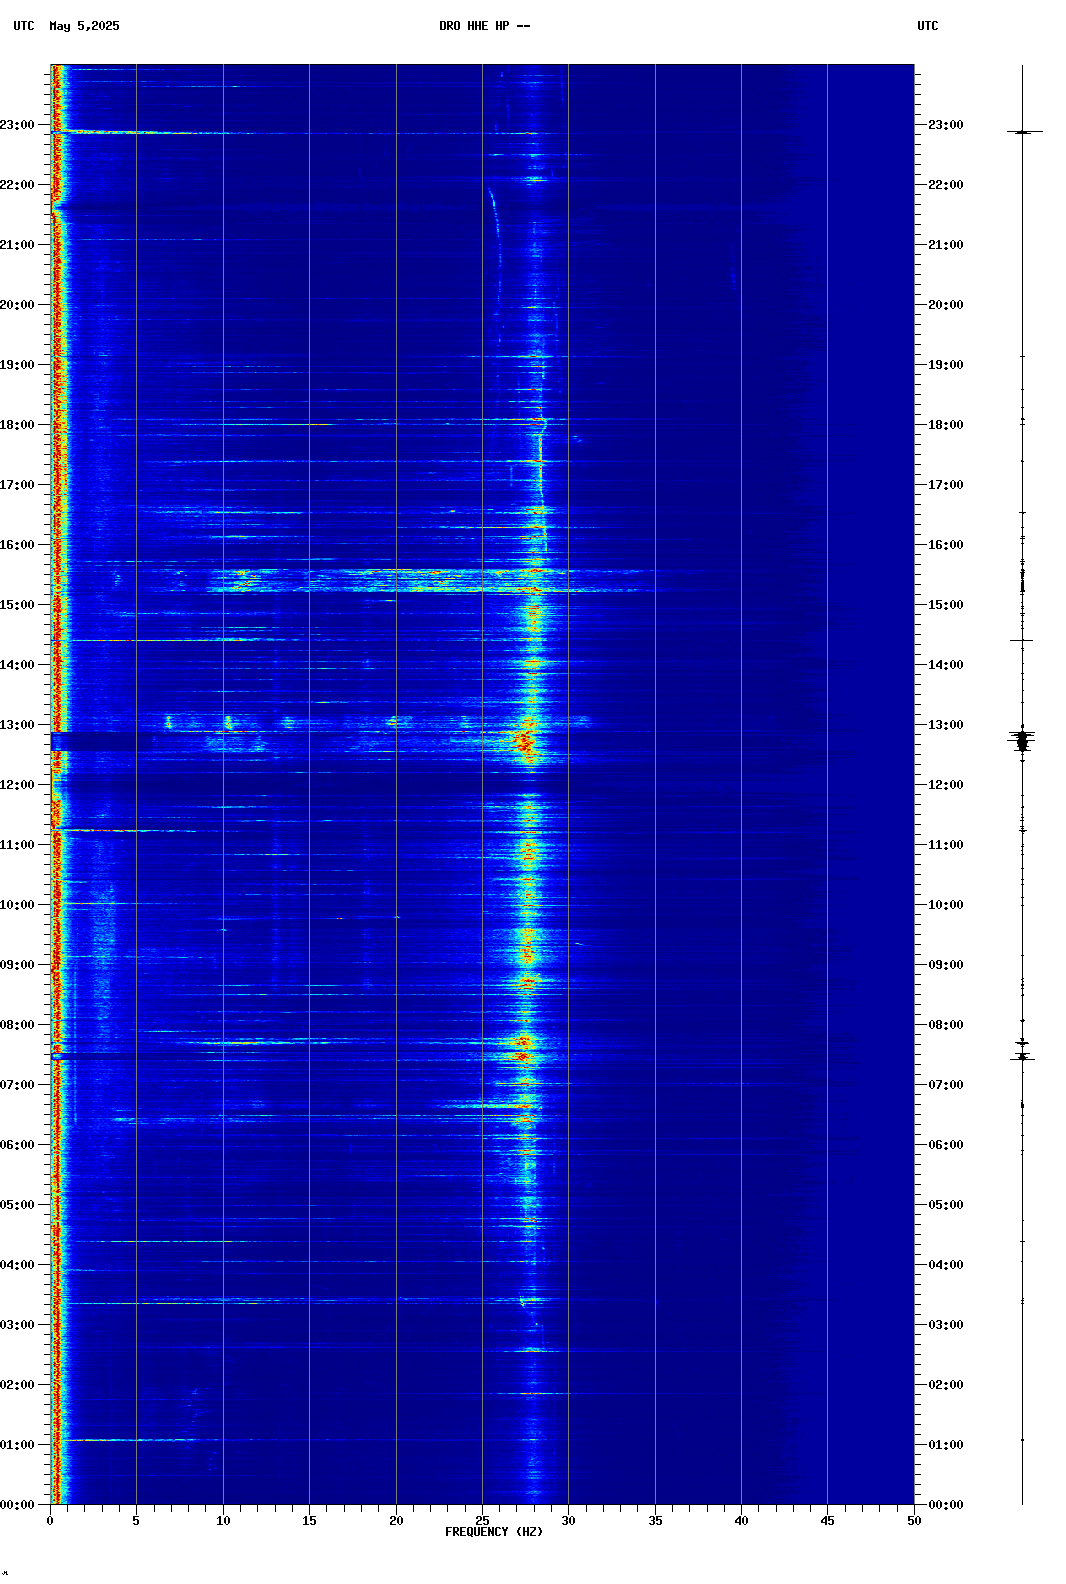Select the 20 Hz frequency tick label
This screenshot has width=1066, height=1584.
(x=396, y=1521)
